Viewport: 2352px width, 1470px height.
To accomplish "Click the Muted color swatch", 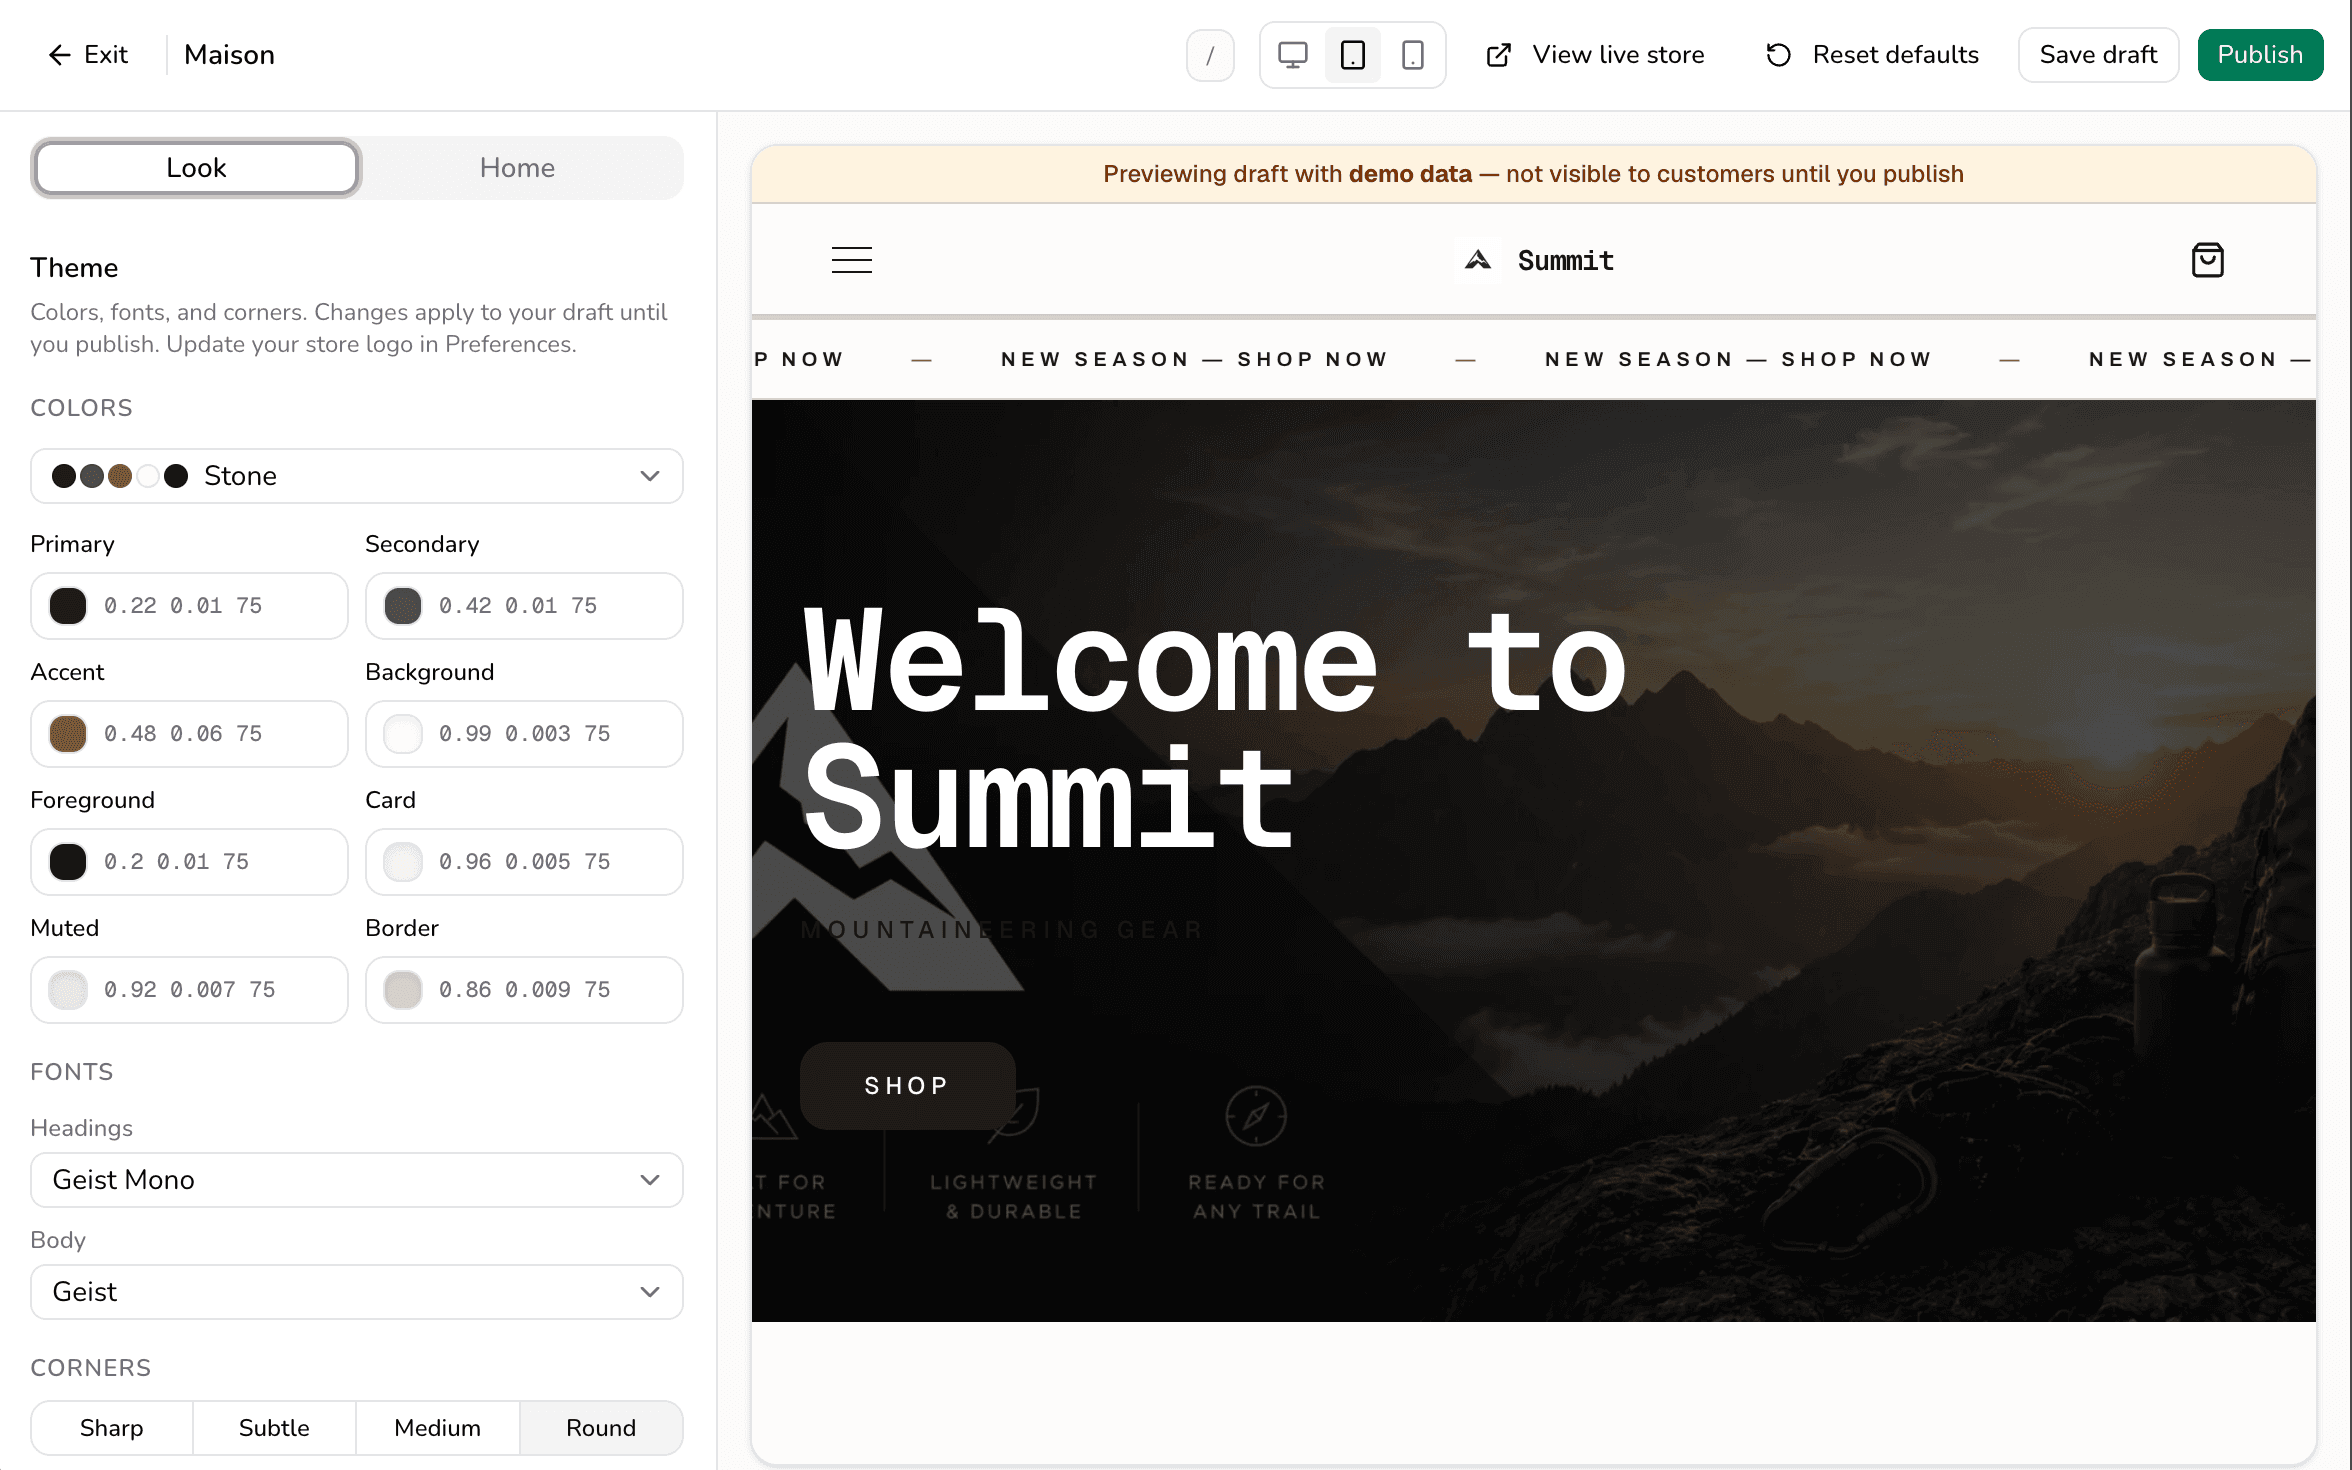I will 68,990.
